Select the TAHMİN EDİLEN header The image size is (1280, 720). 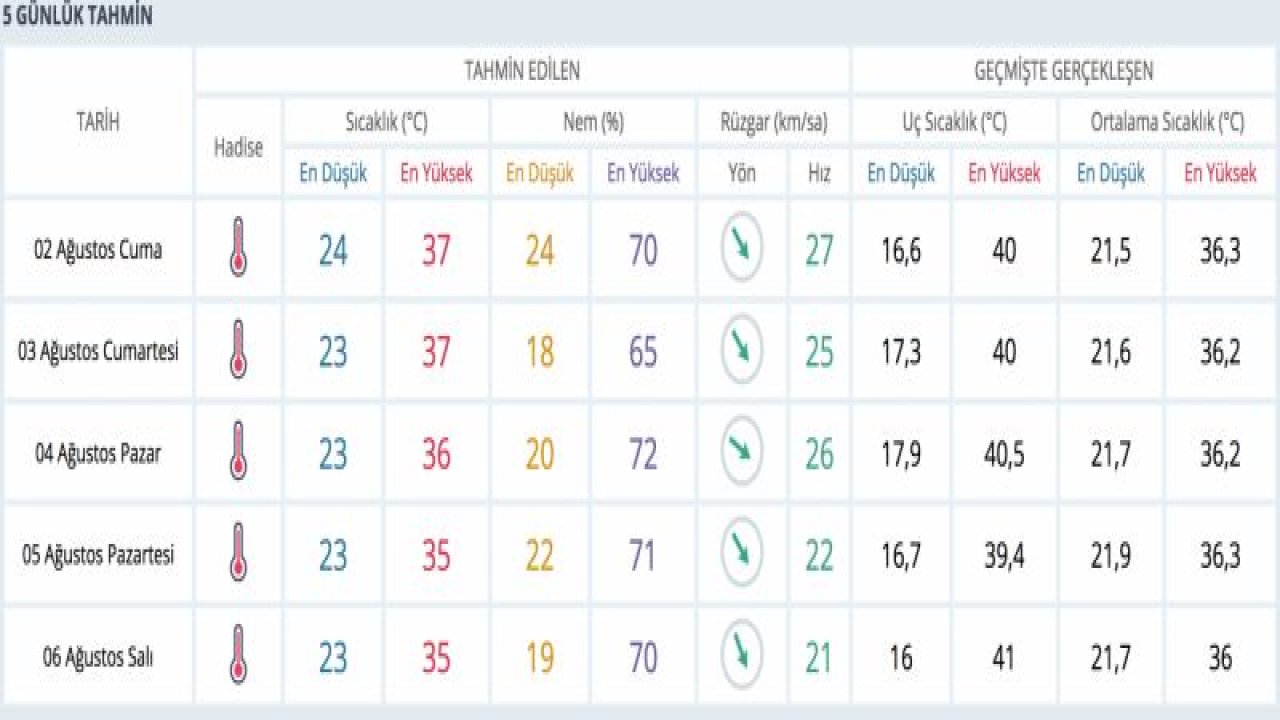522,71
